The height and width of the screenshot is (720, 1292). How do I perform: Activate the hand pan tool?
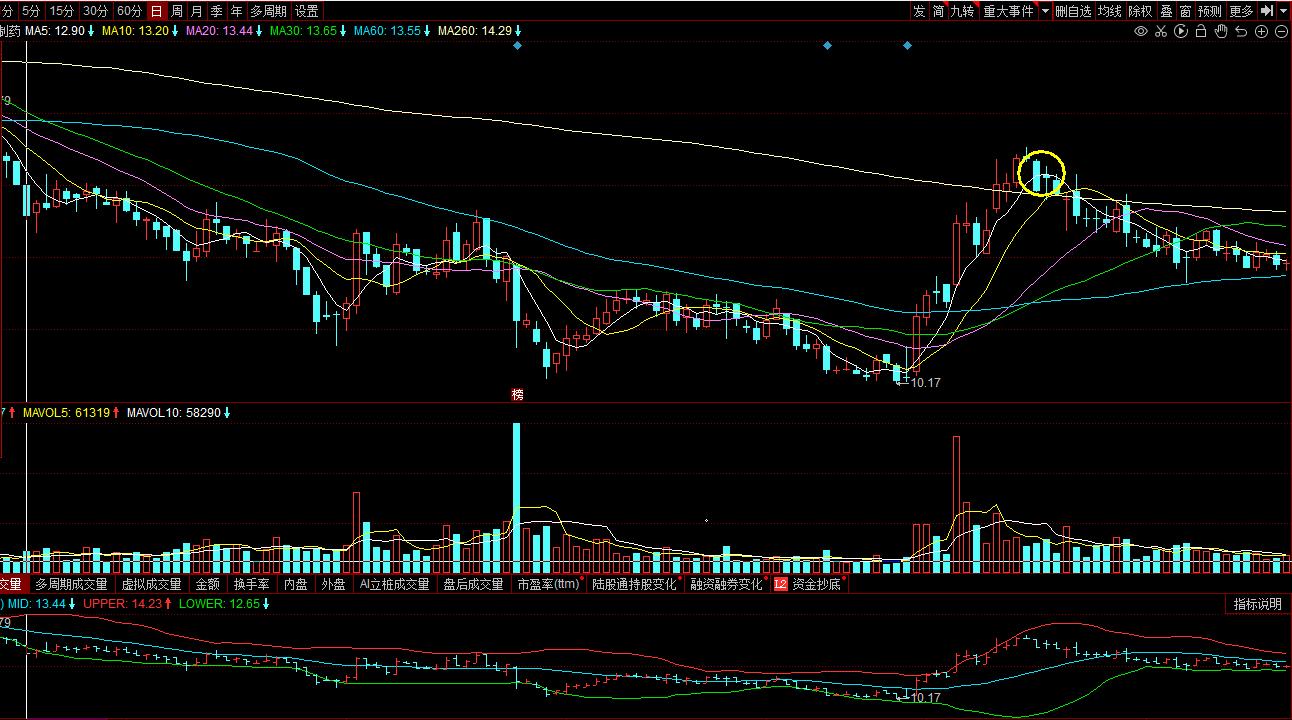pyautogui.click(x=1221, y=31)
